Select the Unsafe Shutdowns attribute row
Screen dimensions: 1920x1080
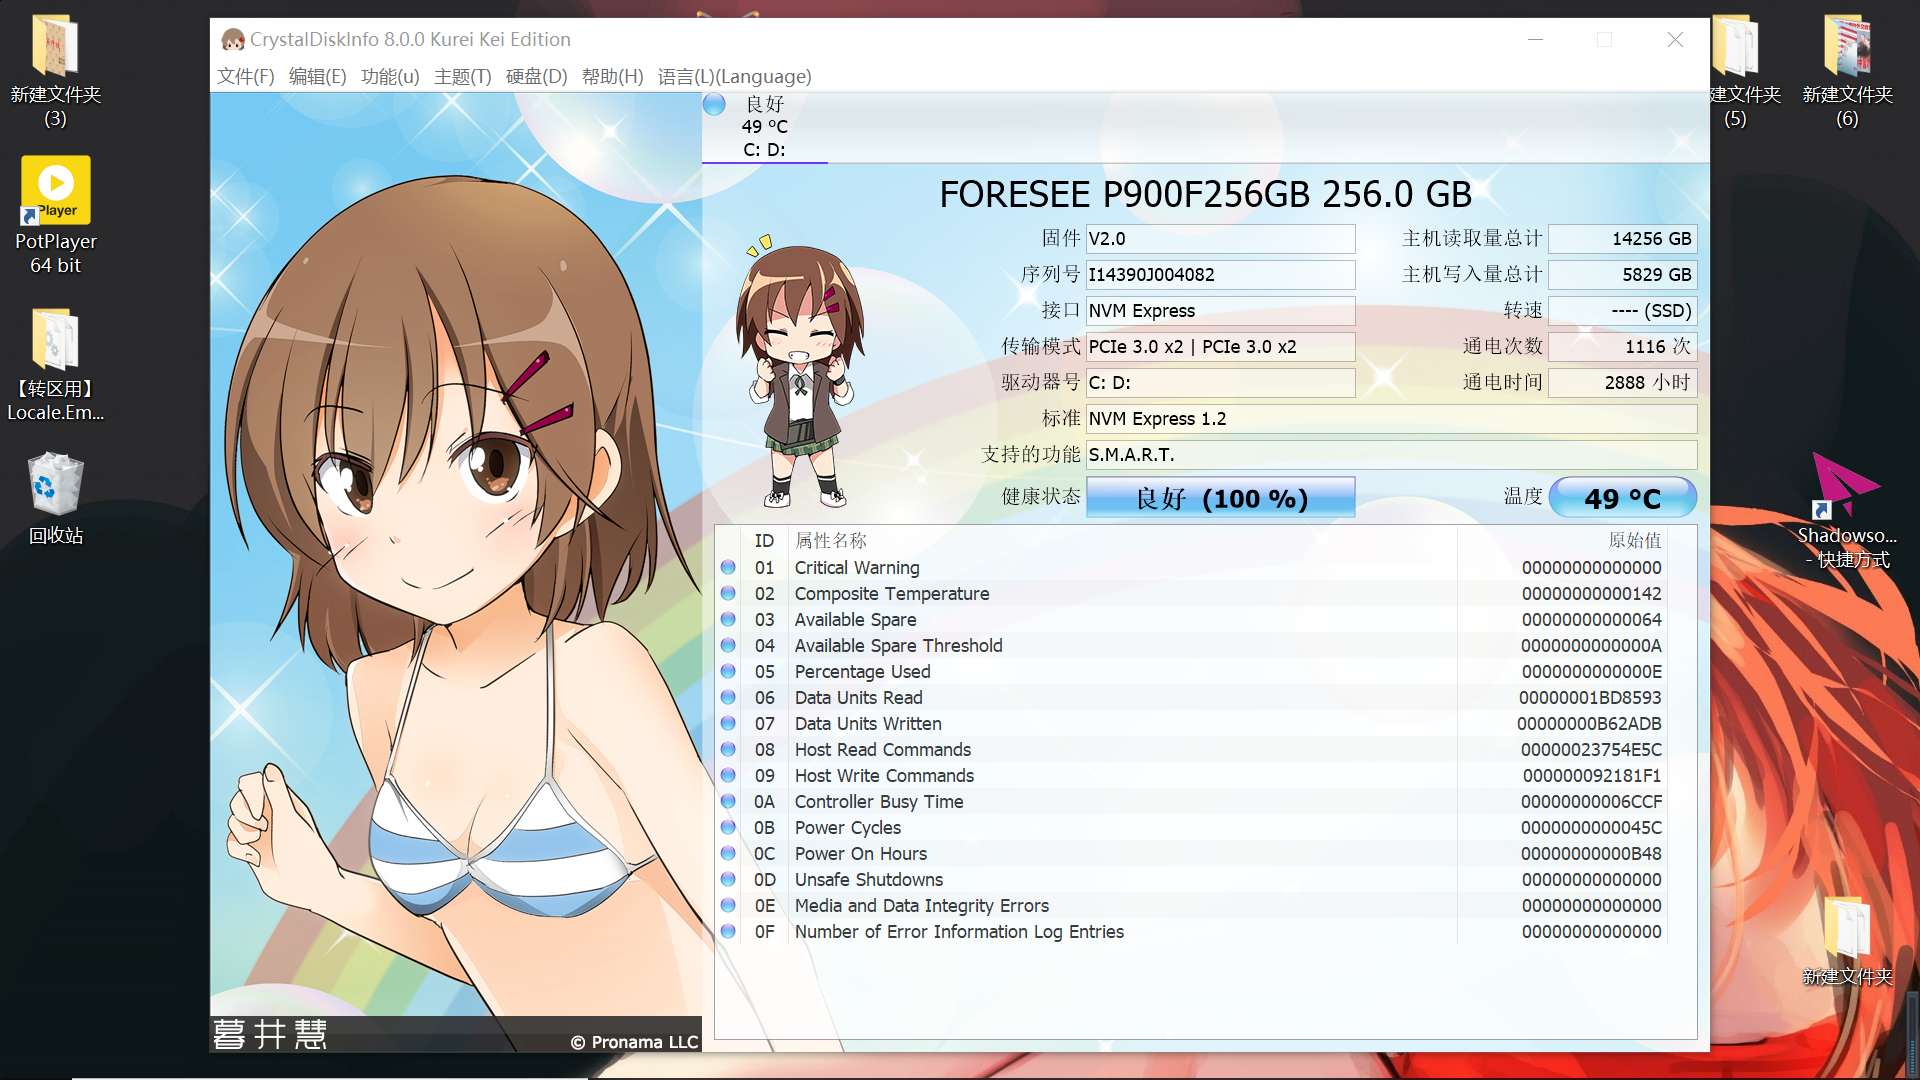coord(1191,880)
